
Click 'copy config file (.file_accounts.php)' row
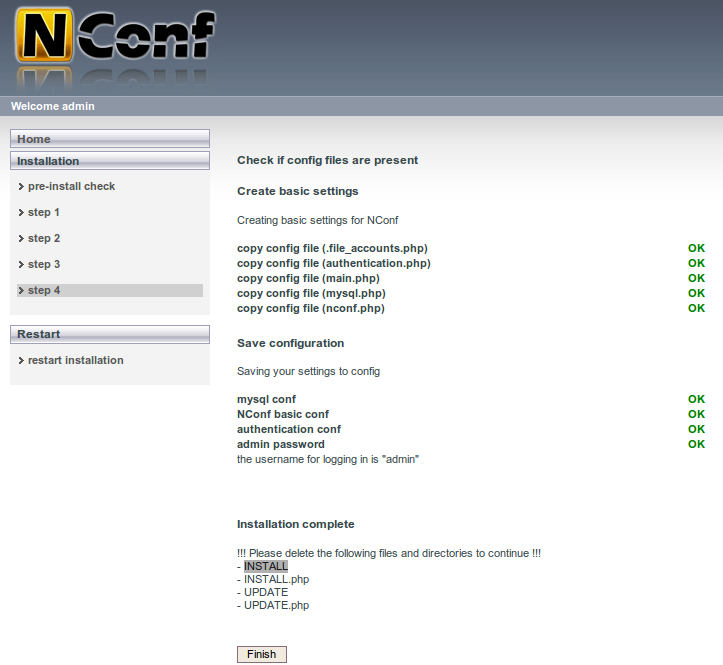coord(332,248)
